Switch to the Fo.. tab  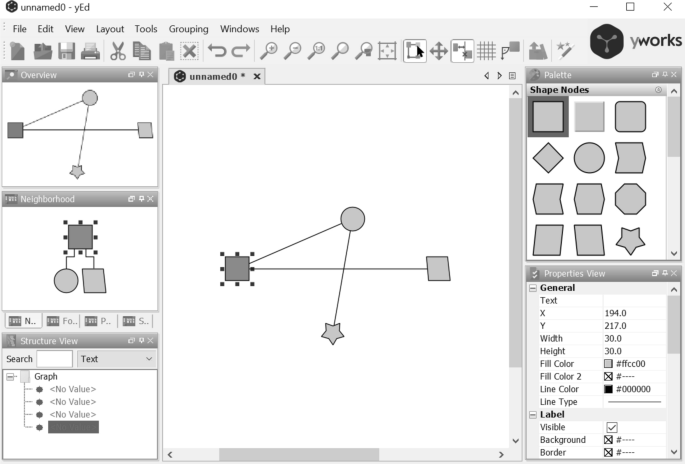tap(62, 321)
